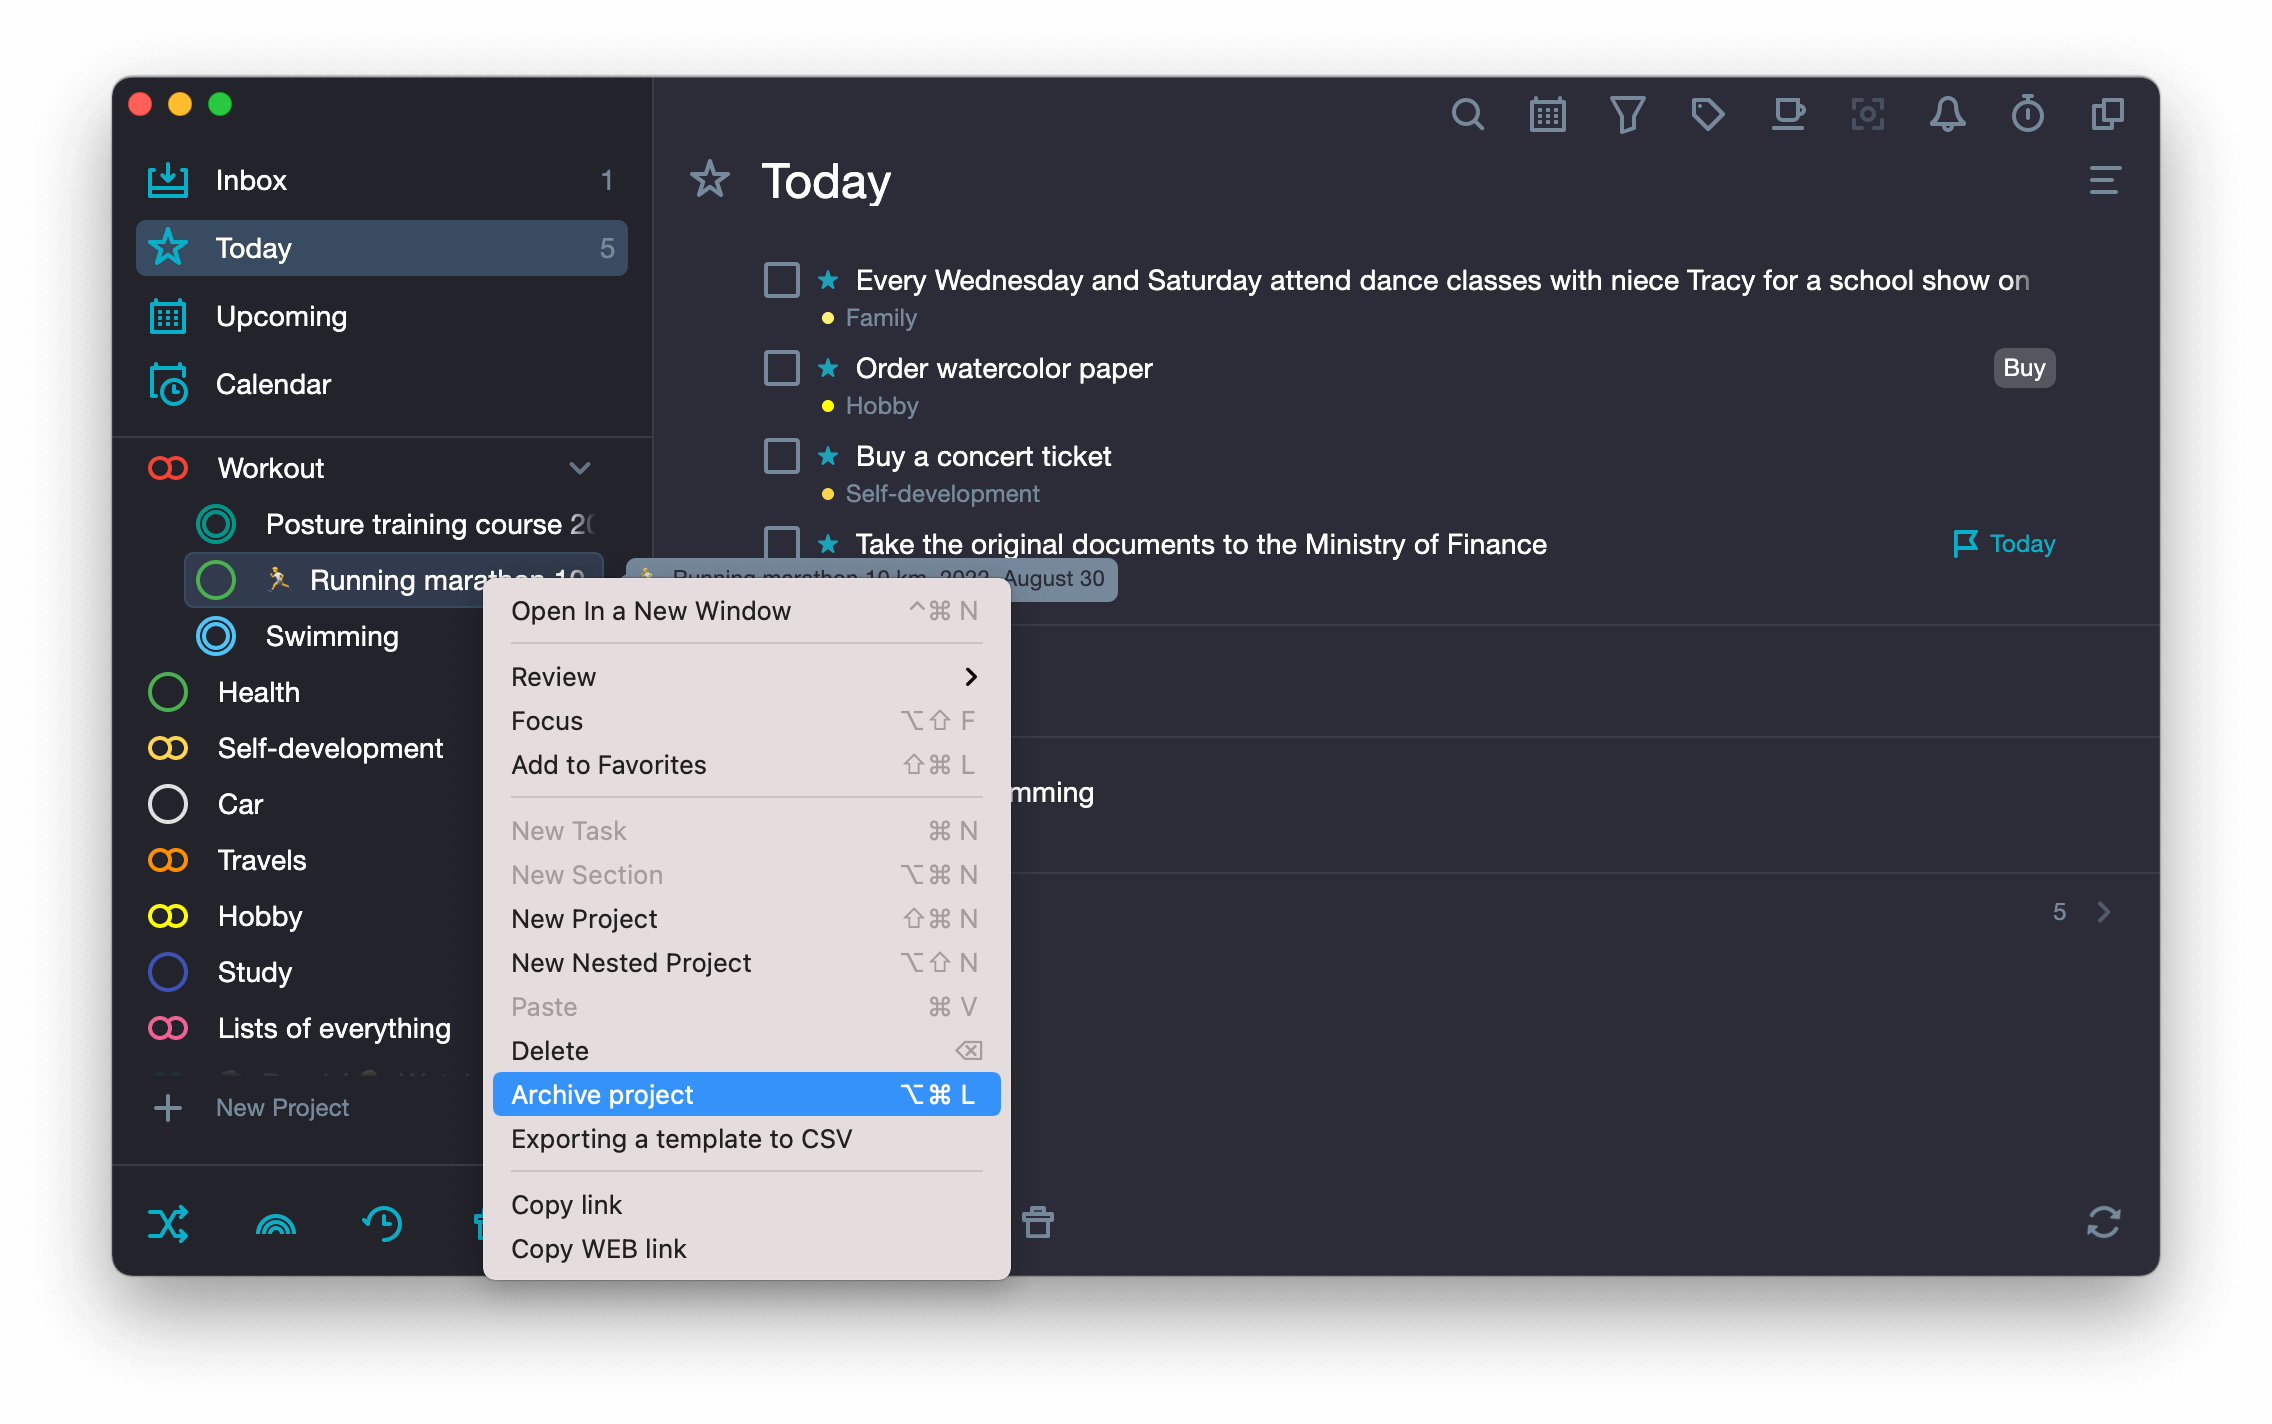Select Archive project menu item
2272x1424 pixels.
(746, 1095)
